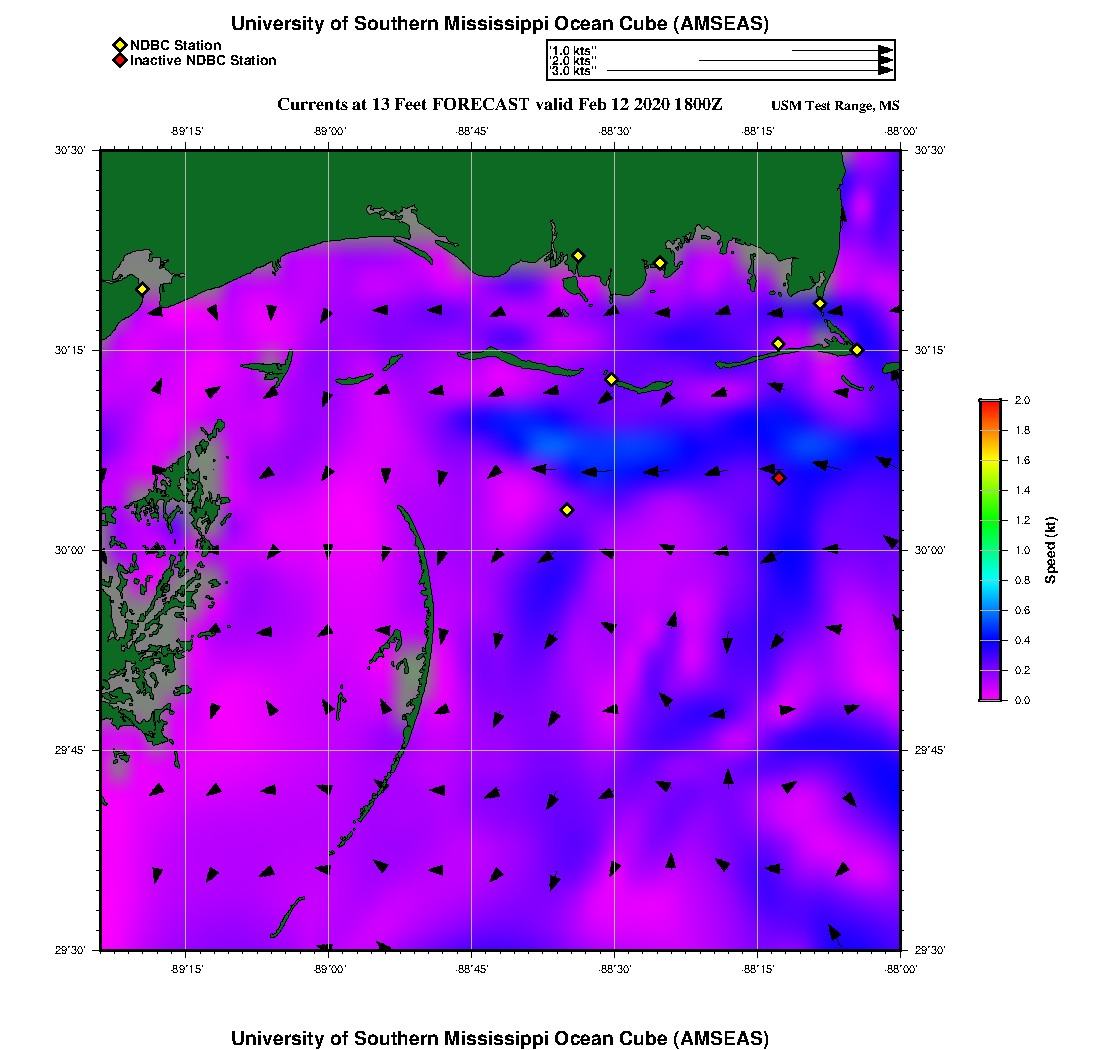Screen dimensions: 1100x1050
Task: Click the 3.0 kts arrowhead in scale box
Action: [x=885, y=71]
